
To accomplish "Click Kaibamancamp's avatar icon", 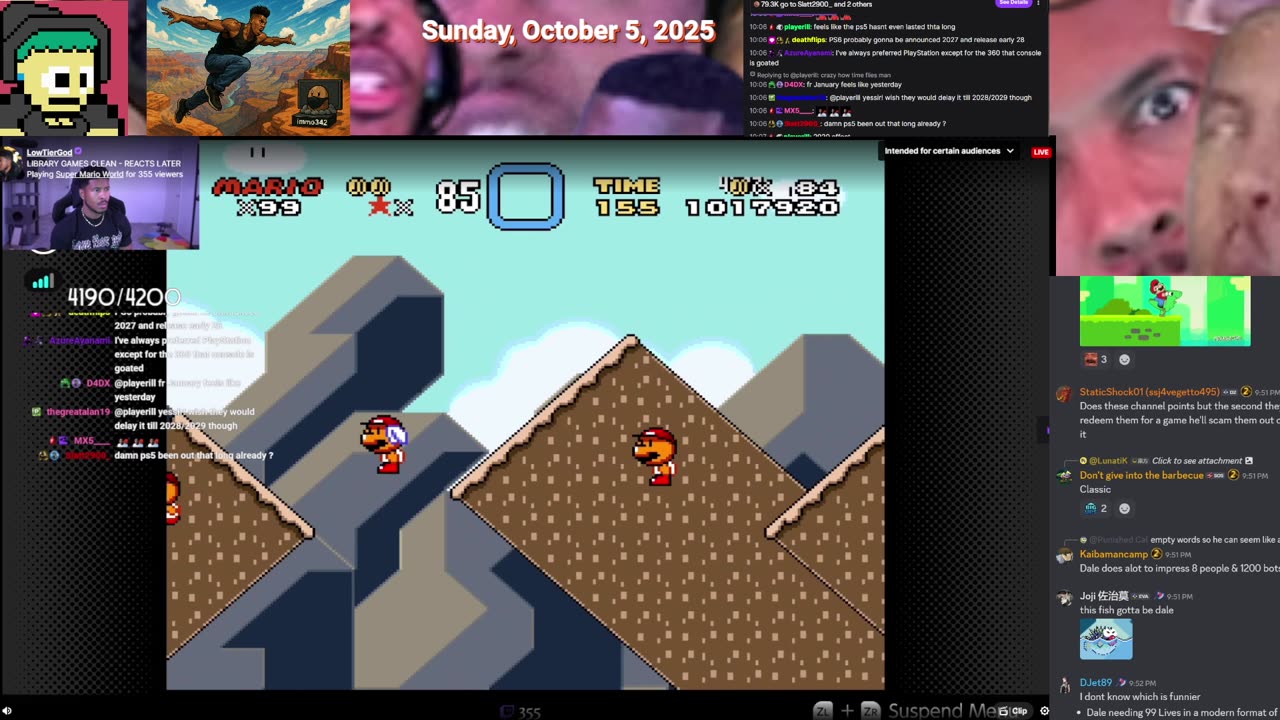I will pos(1064,556).
